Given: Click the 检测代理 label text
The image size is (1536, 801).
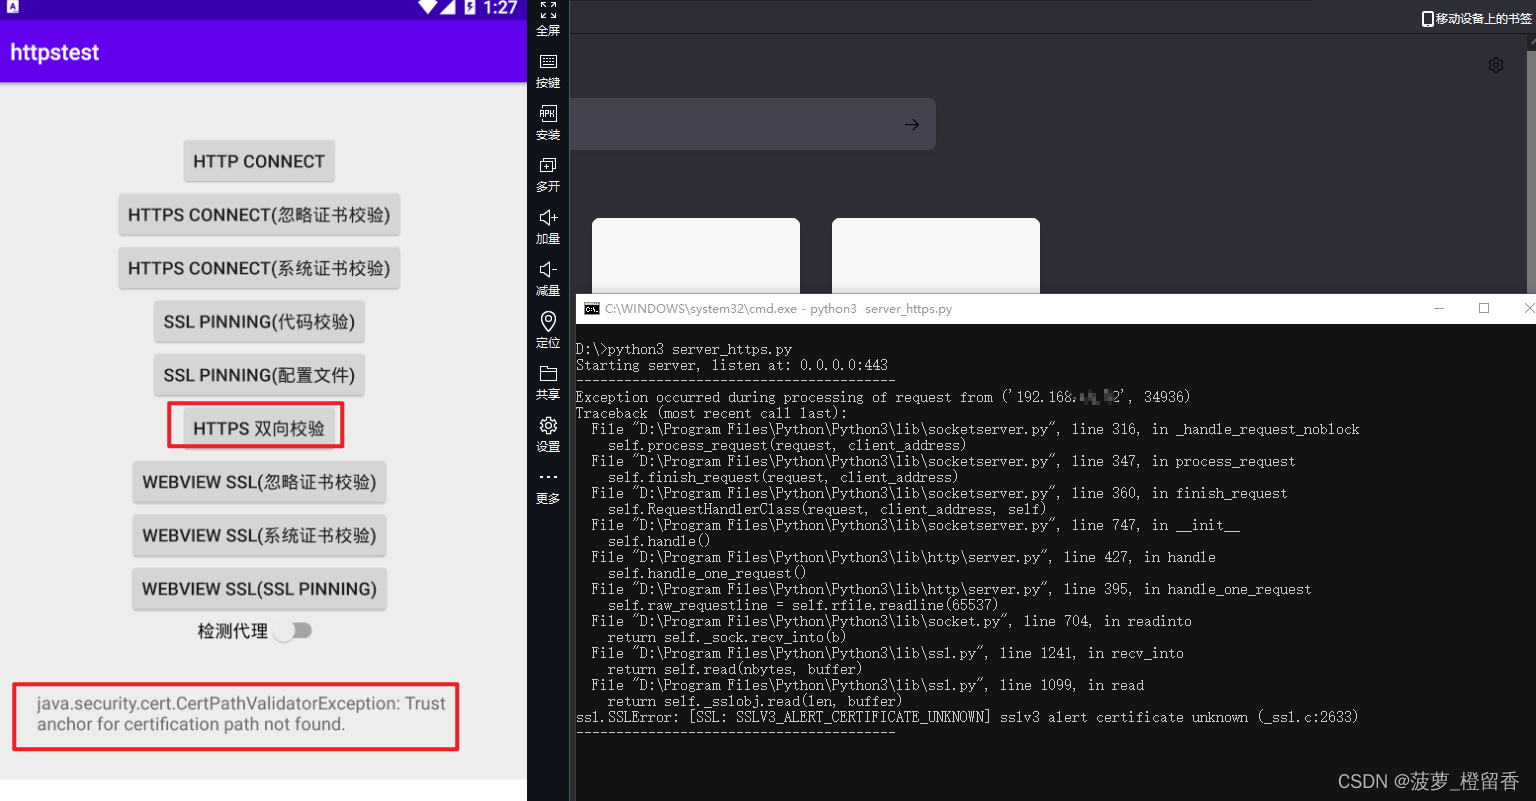Looking at the screenshot, I should click(x=232, y=631).
